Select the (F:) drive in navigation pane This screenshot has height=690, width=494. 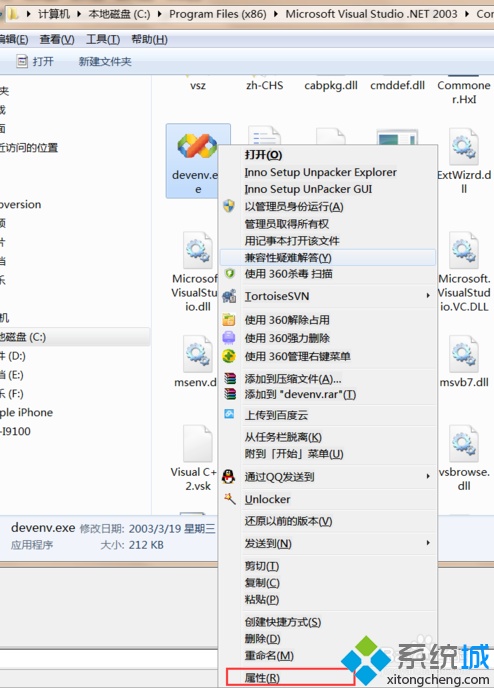click(11, 393)
